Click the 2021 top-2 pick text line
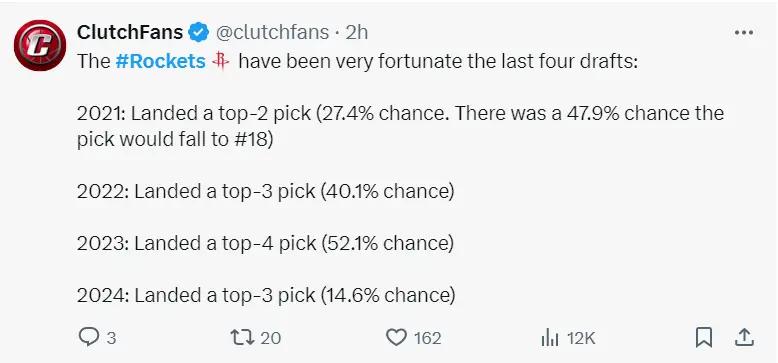 click(x=400, y=126)
